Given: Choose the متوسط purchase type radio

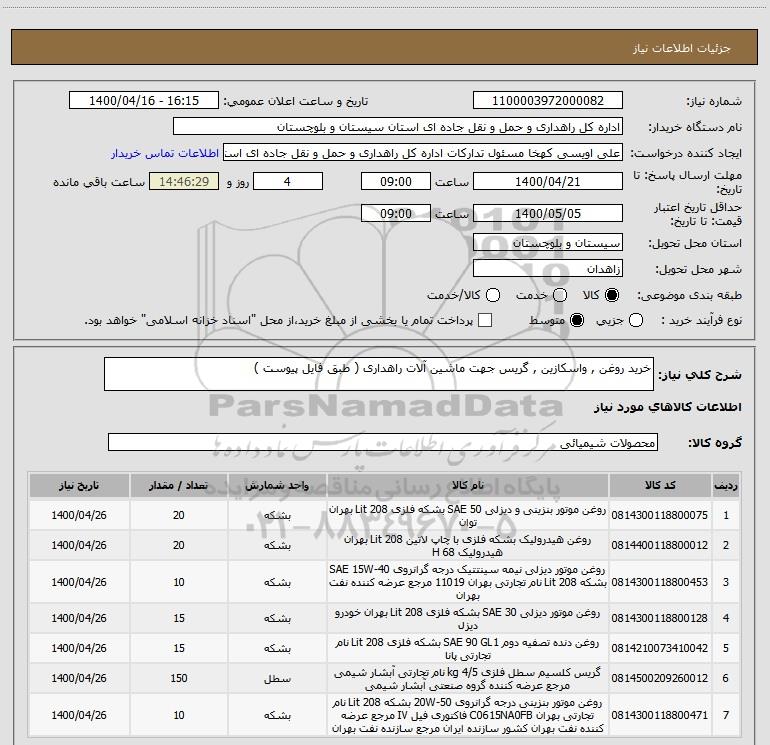Looking at the screenshot, I should click(x=577, y=320).
